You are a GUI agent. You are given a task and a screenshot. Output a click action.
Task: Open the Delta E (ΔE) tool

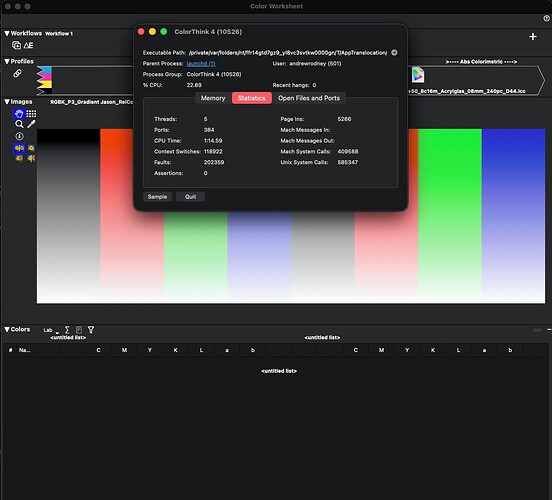click(x=29, y=45)
